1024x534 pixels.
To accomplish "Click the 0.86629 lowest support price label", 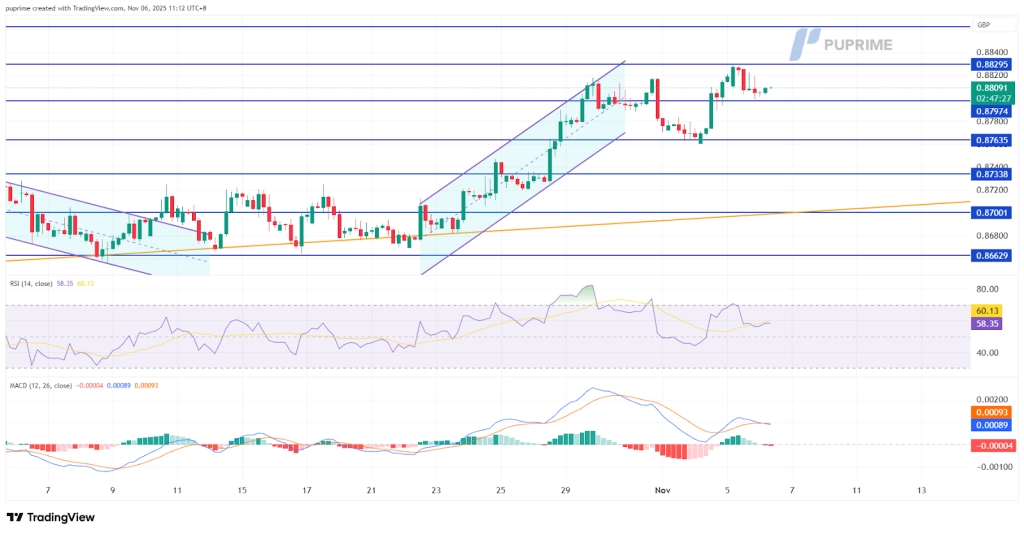I will 991,255.
